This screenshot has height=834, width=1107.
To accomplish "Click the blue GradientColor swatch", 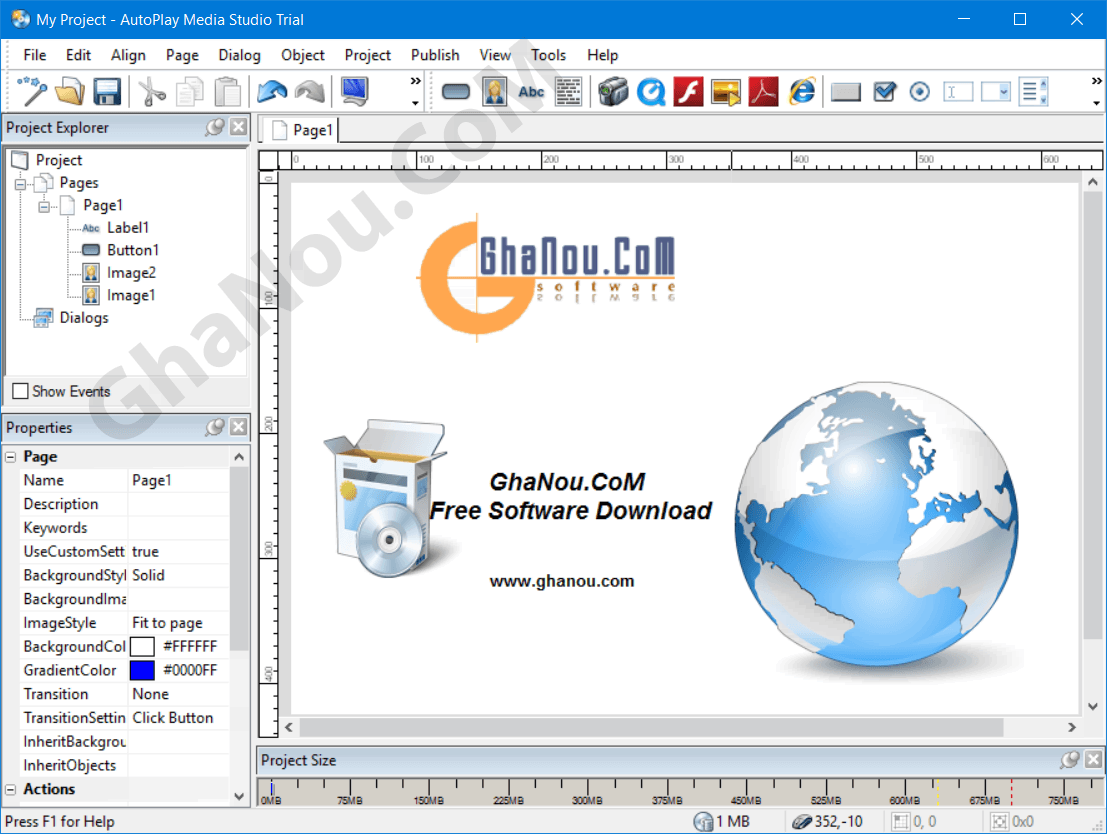I will tap(142, 670).
